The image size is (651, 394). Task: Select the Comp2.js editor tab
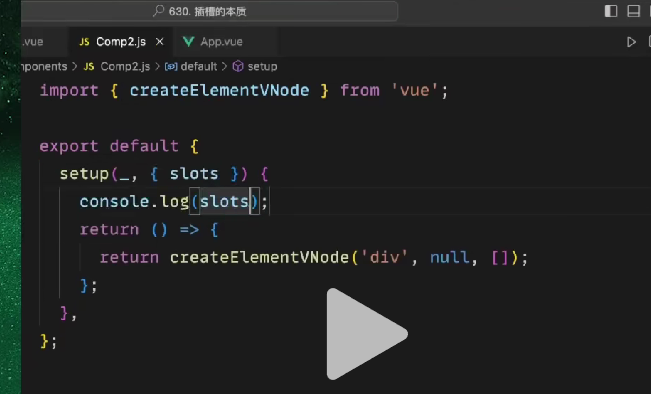(x=121, y=42)
